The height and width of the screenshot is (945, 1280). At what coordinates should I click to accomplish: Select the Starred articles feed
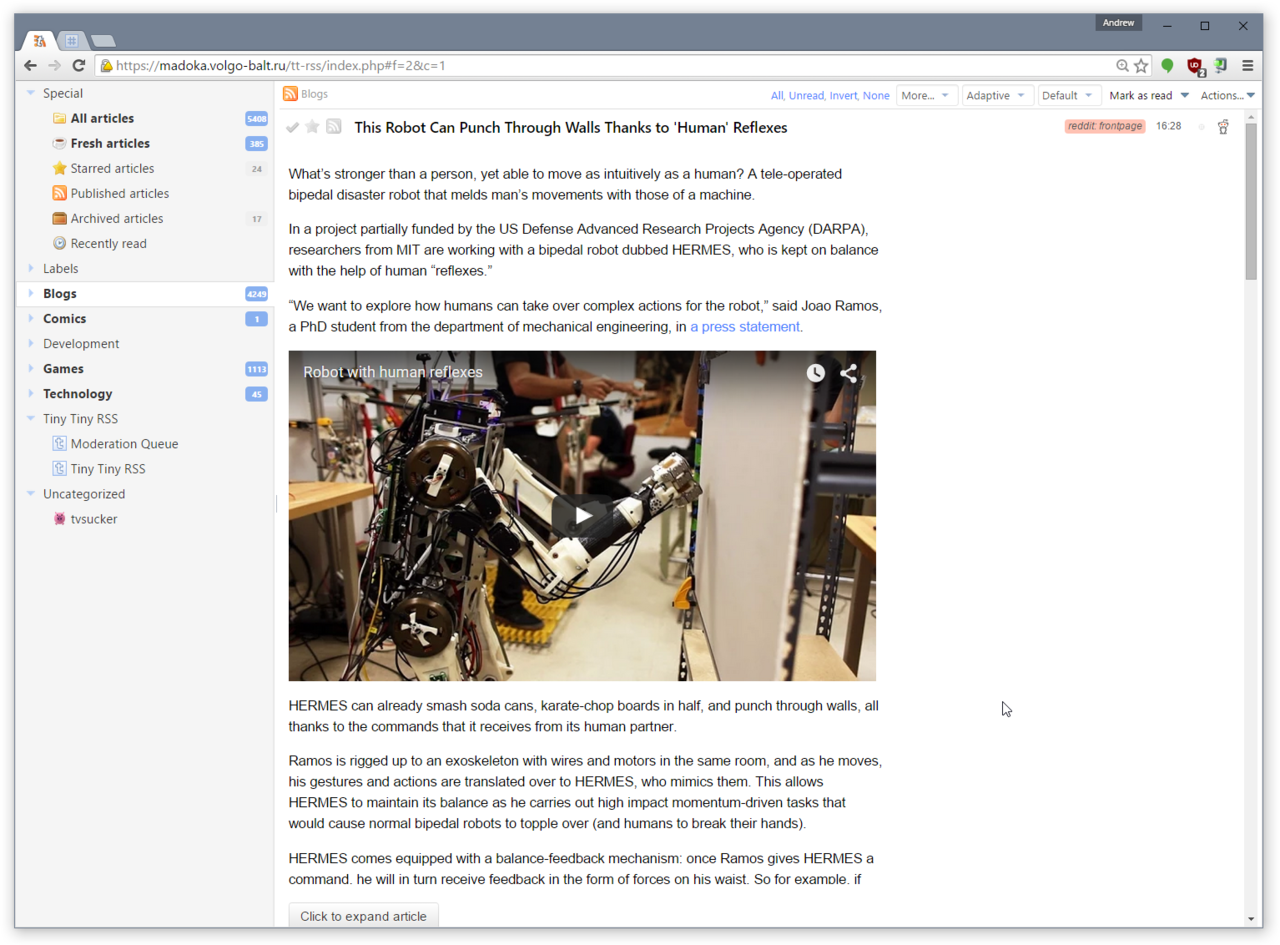coord(112,168)
